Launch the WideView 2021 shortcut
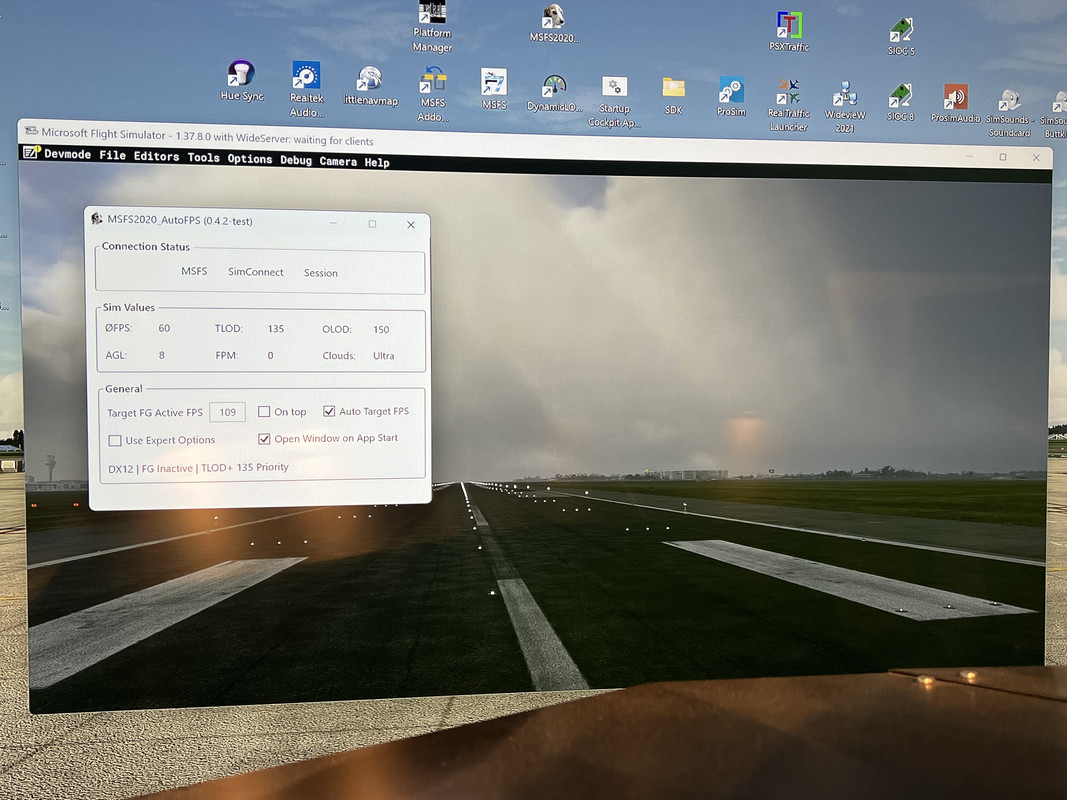Screen dimensions: 1067x800 845,107
